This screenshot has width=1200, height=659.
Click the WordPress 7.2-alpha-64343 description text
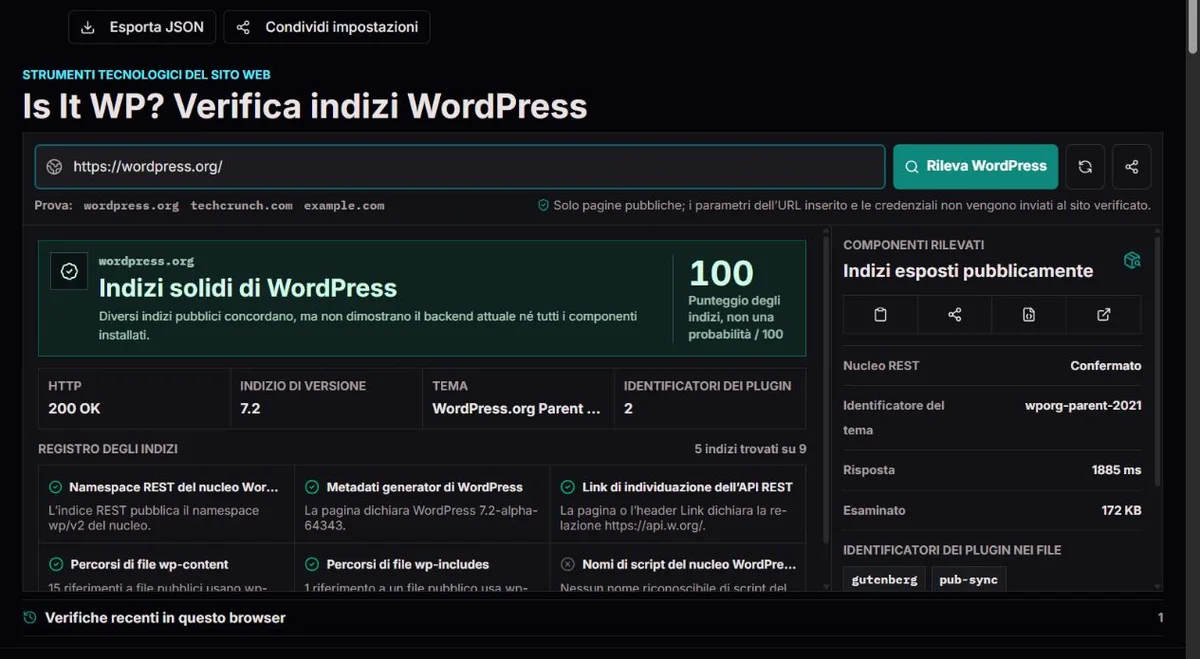[x=421, y=518]
